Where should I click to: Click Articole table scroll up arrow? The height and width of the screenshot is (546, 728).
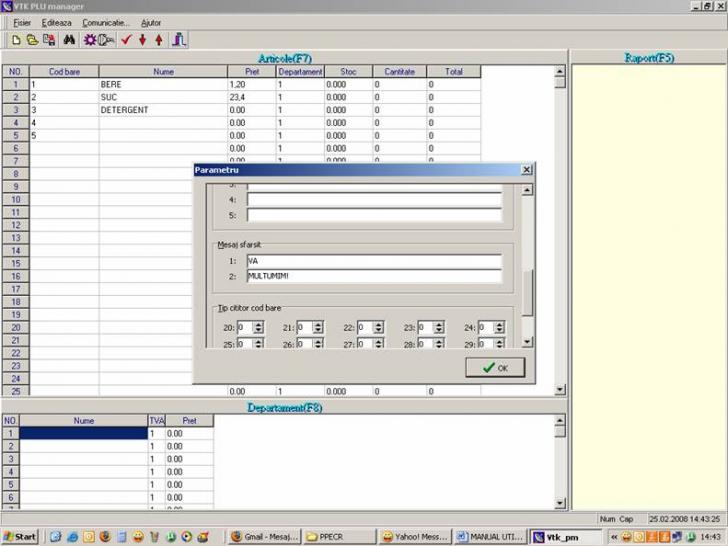point(560,72)
